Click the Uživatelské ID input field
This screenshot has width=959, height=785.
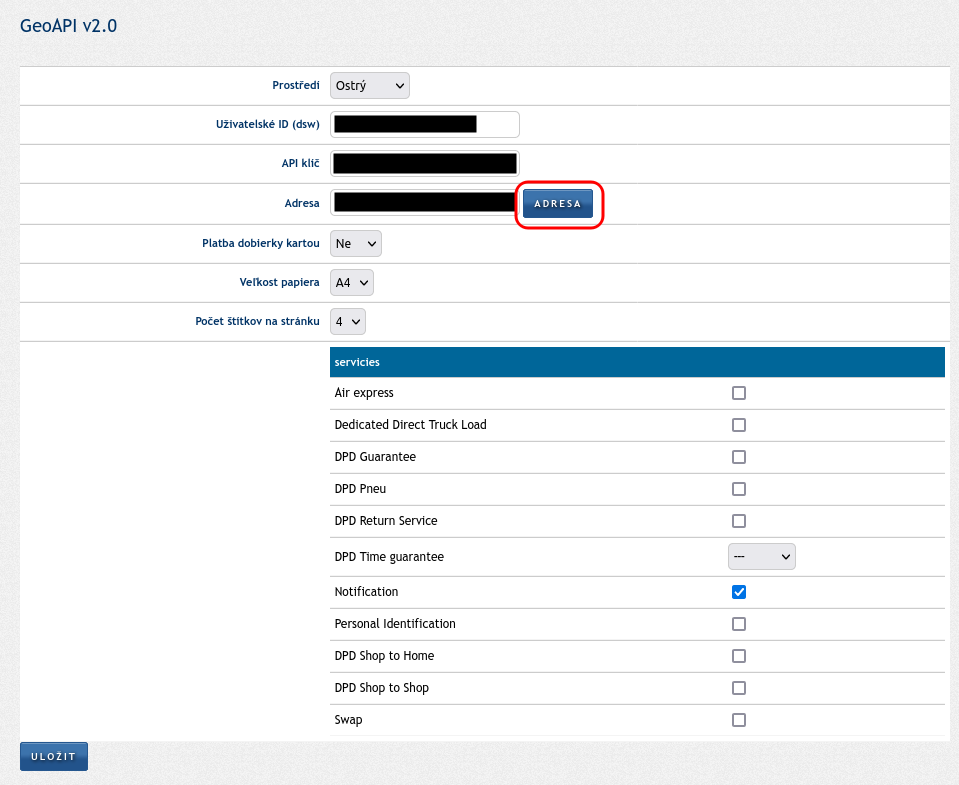tap(424, 125)
